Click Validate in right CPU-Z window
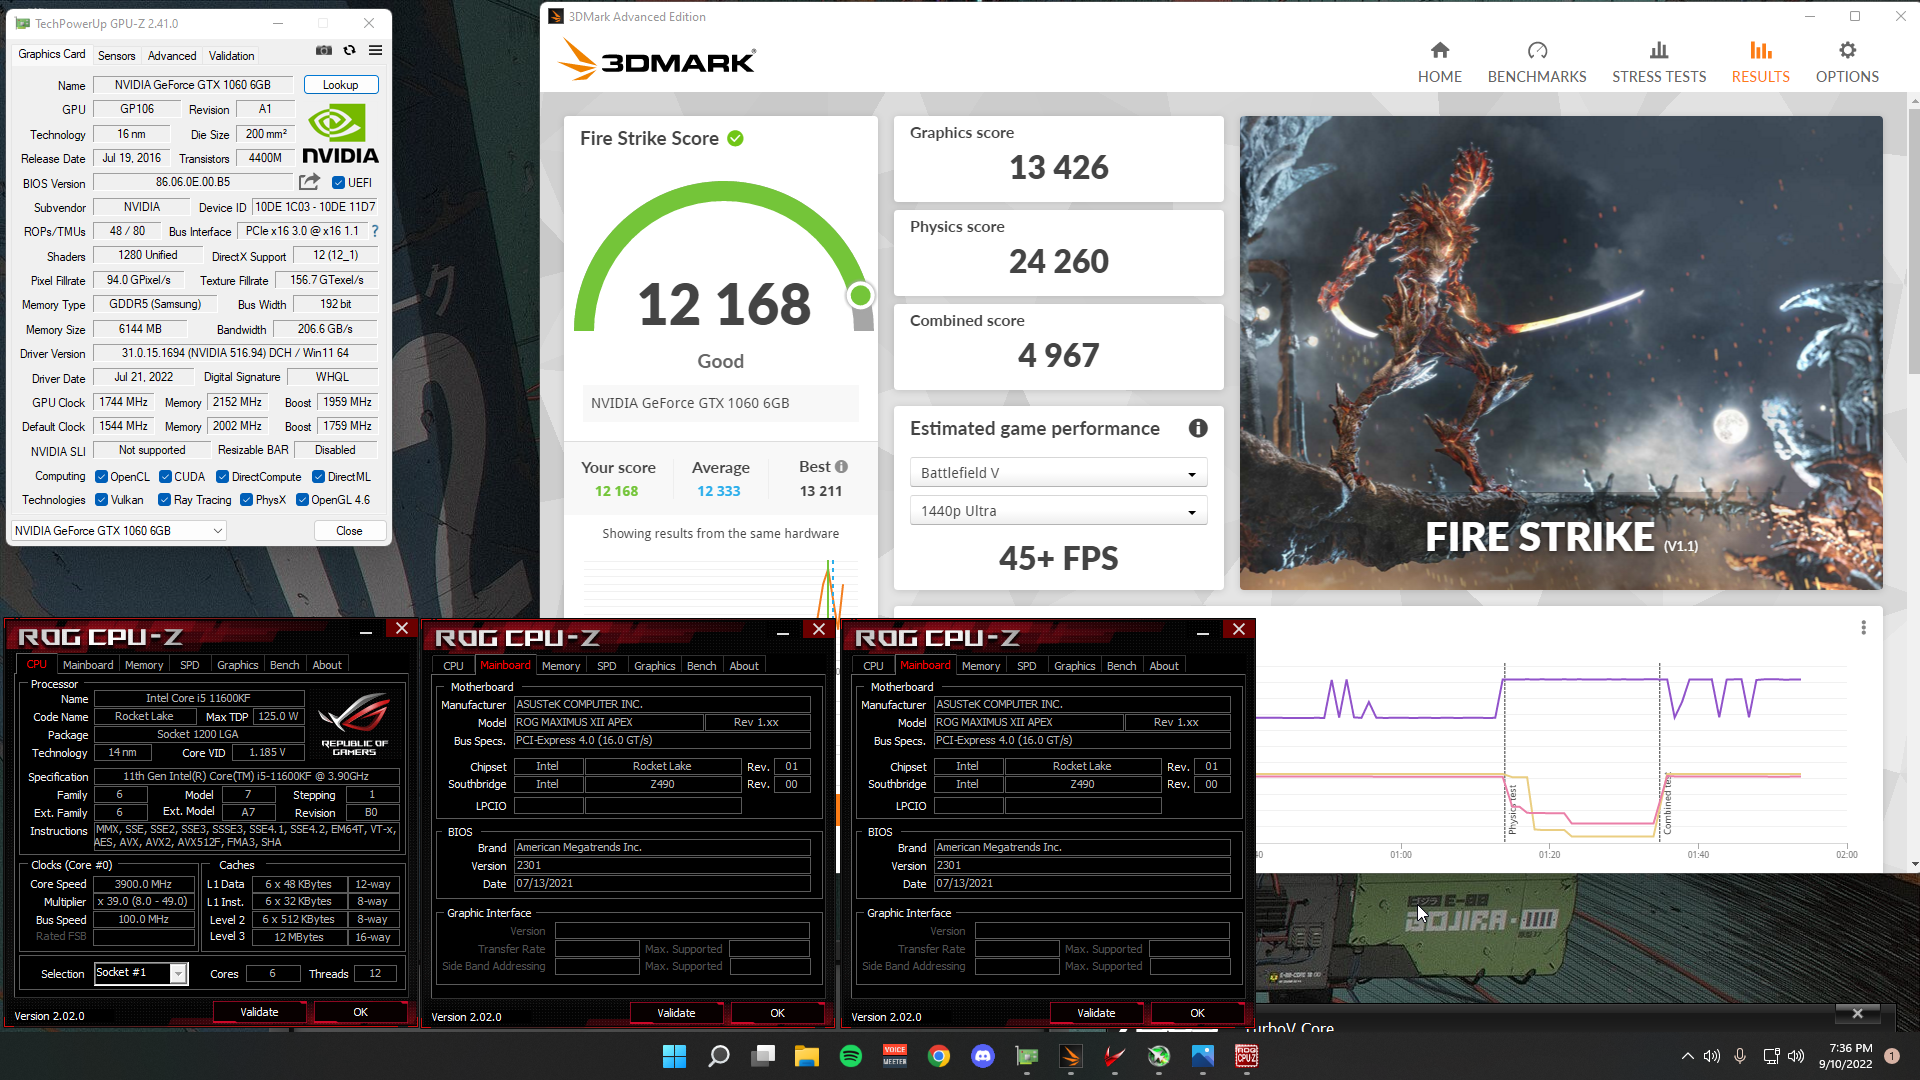This screenshot has width=1920, height=1080. pyautogui.click(x=1096, y=1013)
